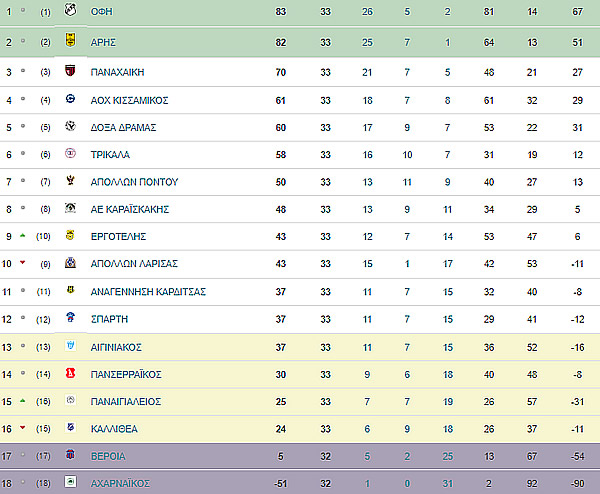Screen dimensions: 600x494
Task: Click the red down arrow beside ΚΑΛΛΙΘΕΑ
Action: (x=23, y=427)
